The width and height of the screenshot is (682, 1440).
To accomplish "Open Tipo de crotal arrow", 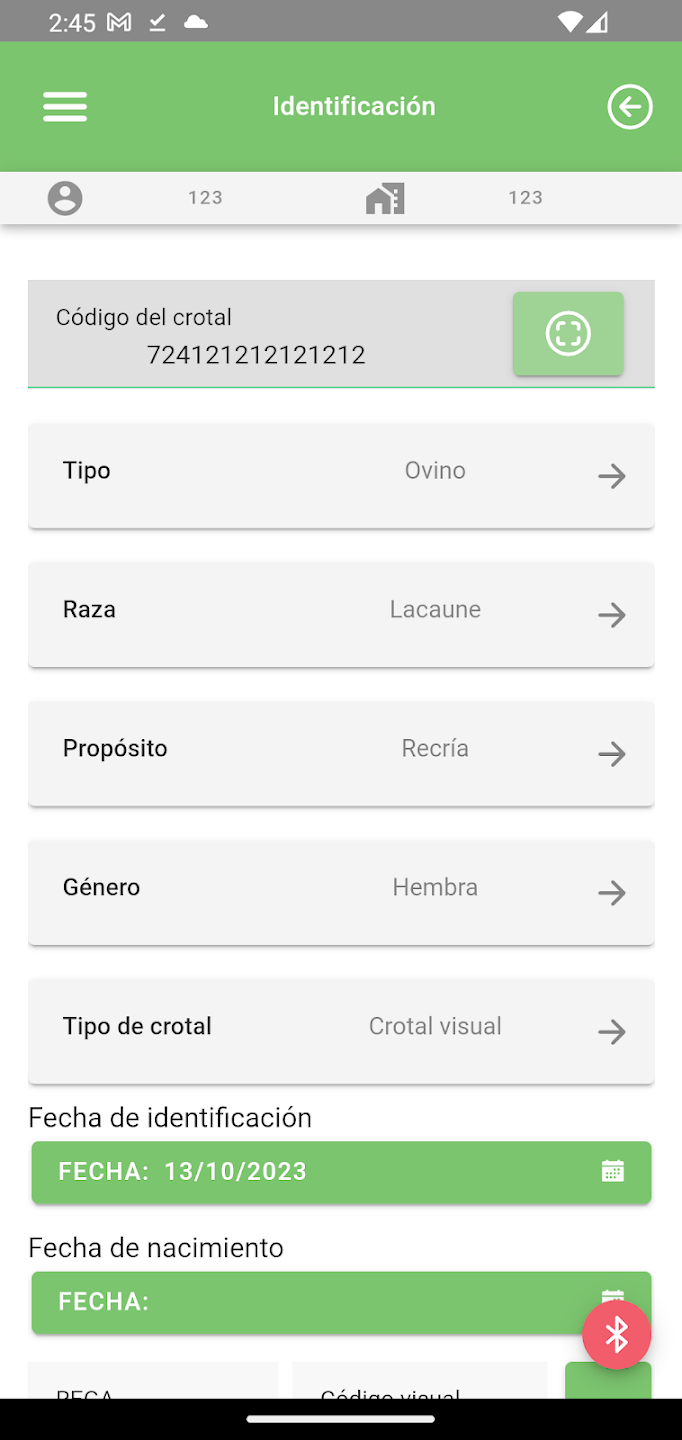I will (x=611, y=1031).
